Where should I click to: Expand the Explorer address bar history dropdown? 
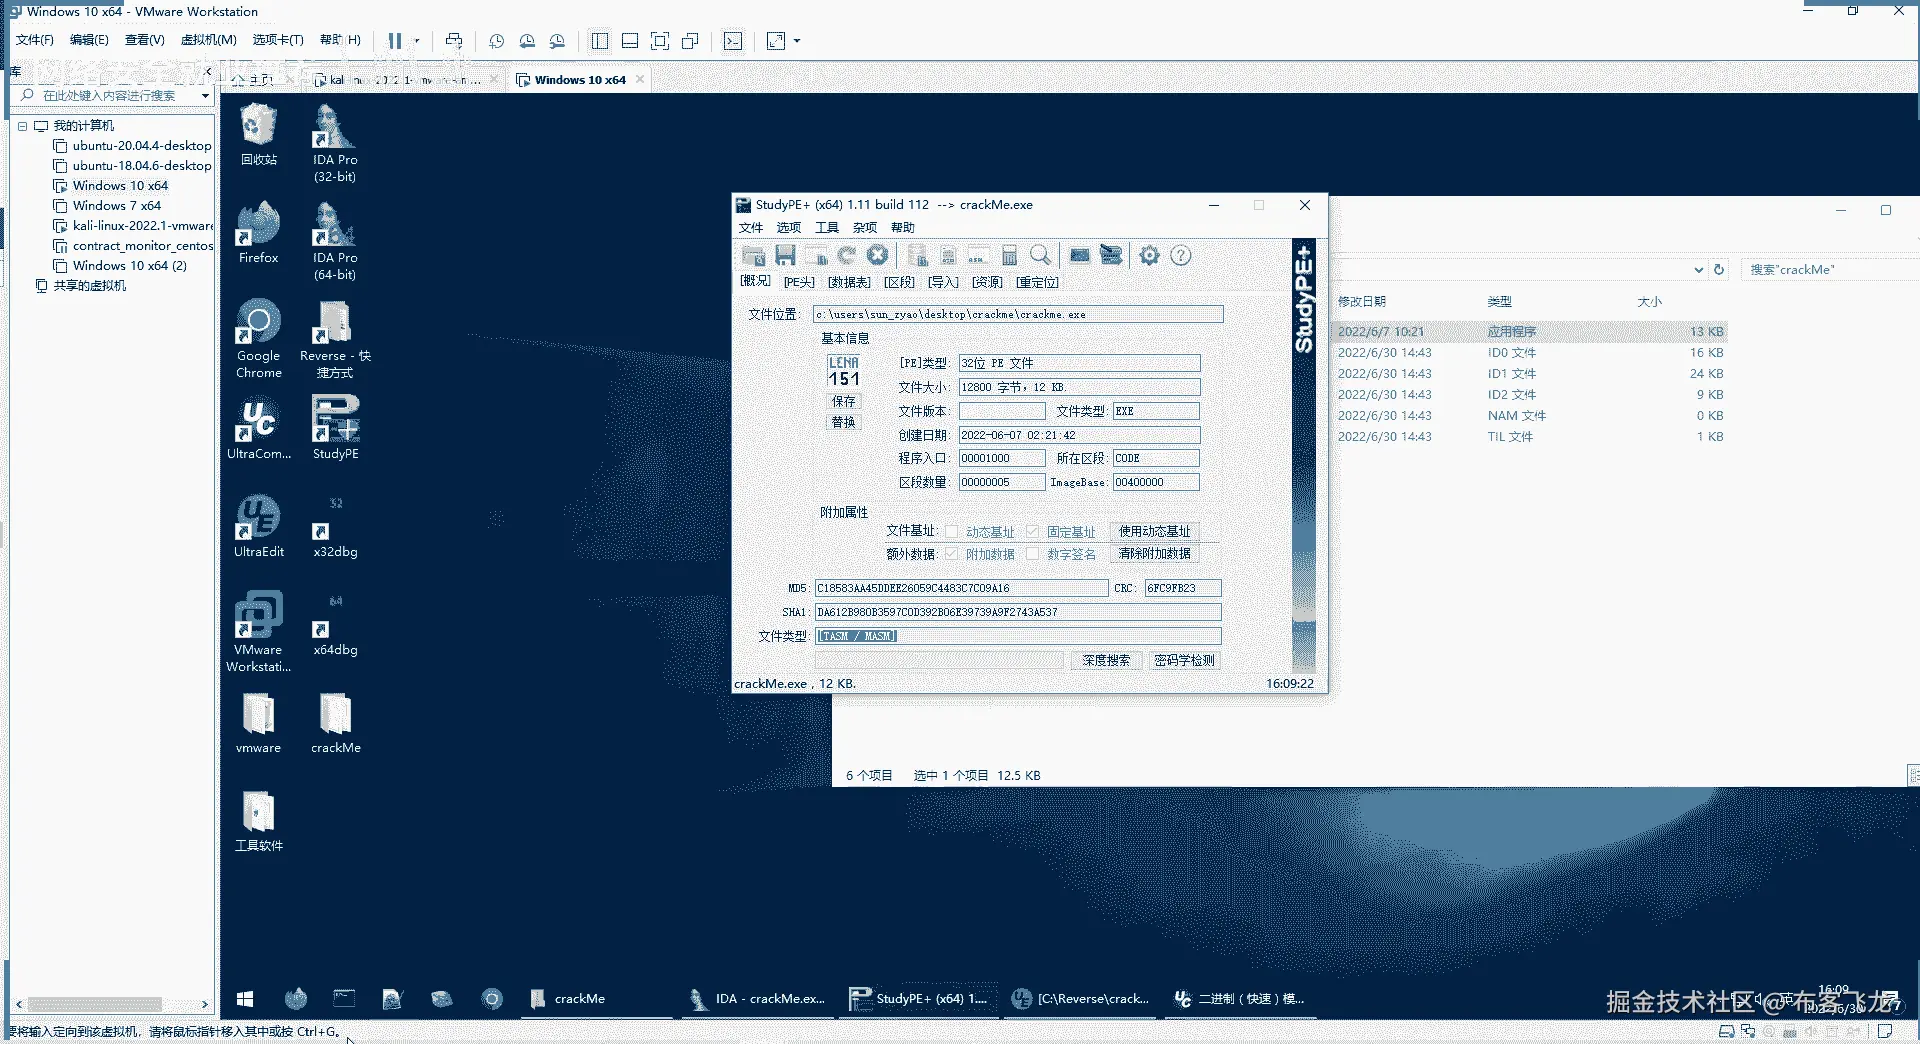point(1698,270)
